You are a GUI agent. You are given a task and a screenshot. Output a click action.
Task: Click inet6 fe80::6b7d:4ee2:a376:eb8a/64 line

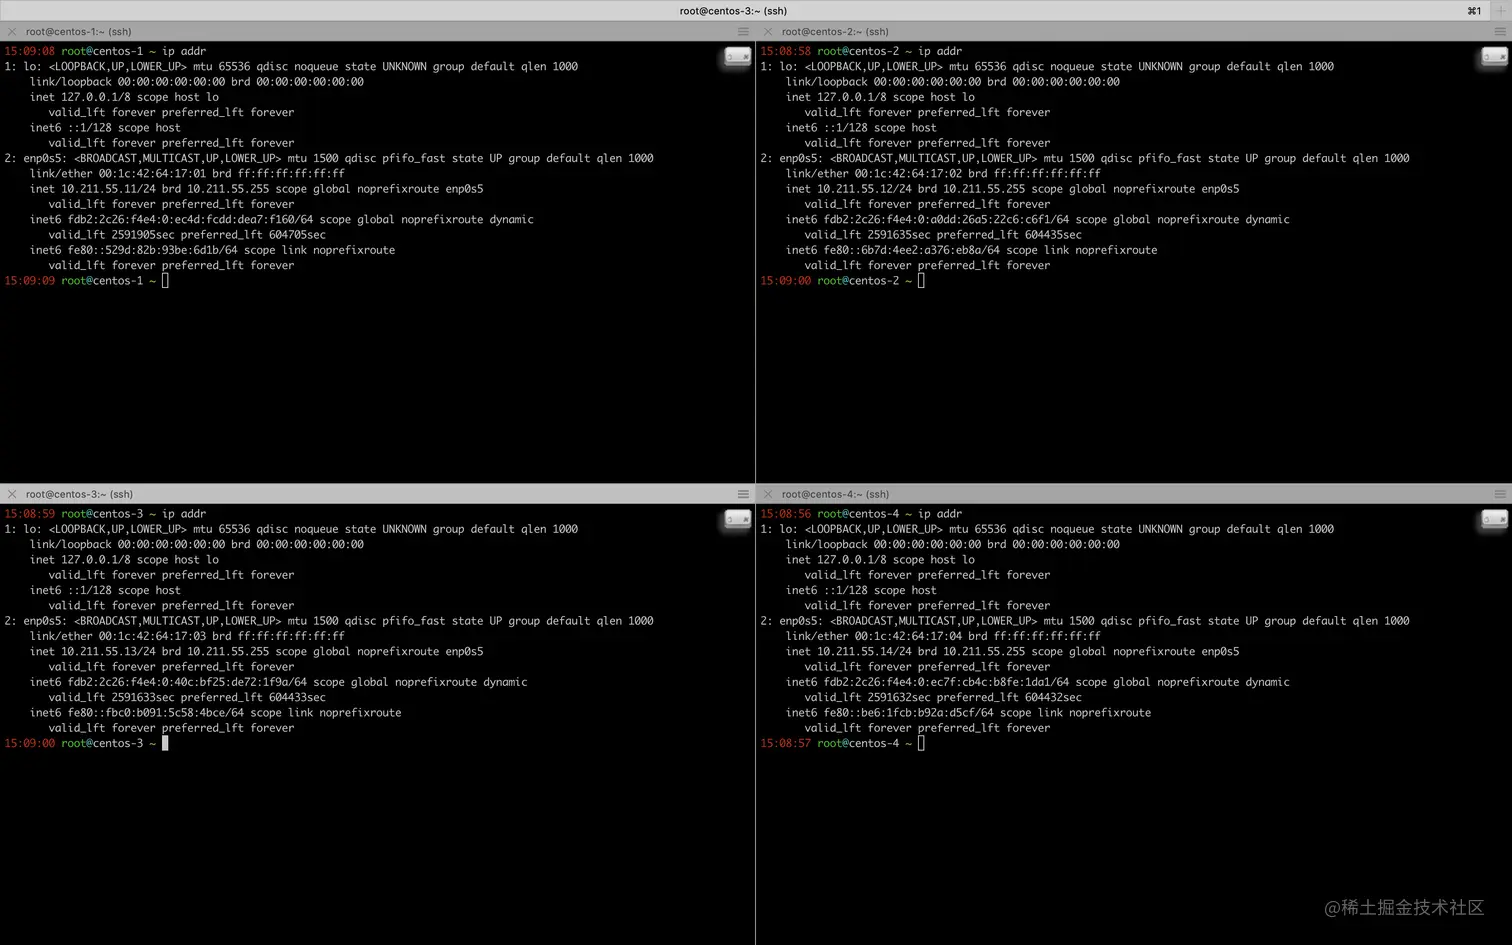(x=971, y=250)
